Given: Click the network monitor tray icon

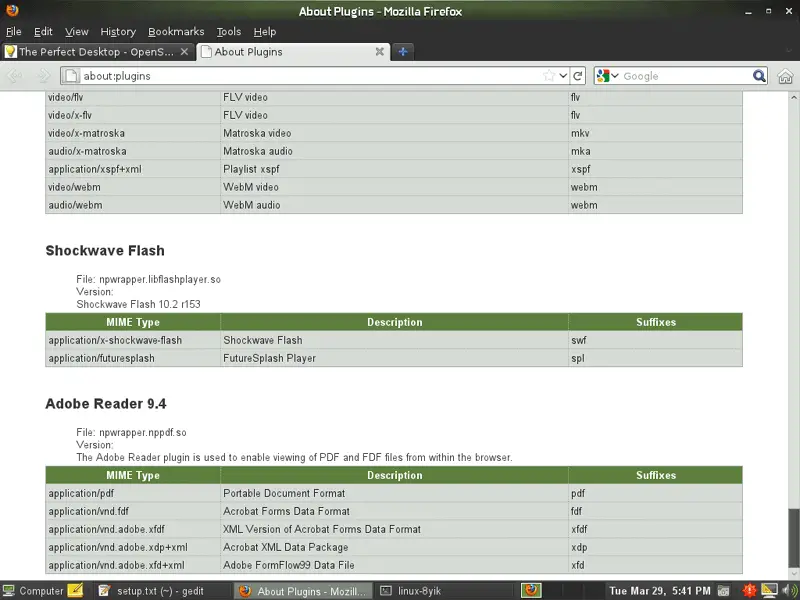Looking at the screenshot, I should 769,590.
